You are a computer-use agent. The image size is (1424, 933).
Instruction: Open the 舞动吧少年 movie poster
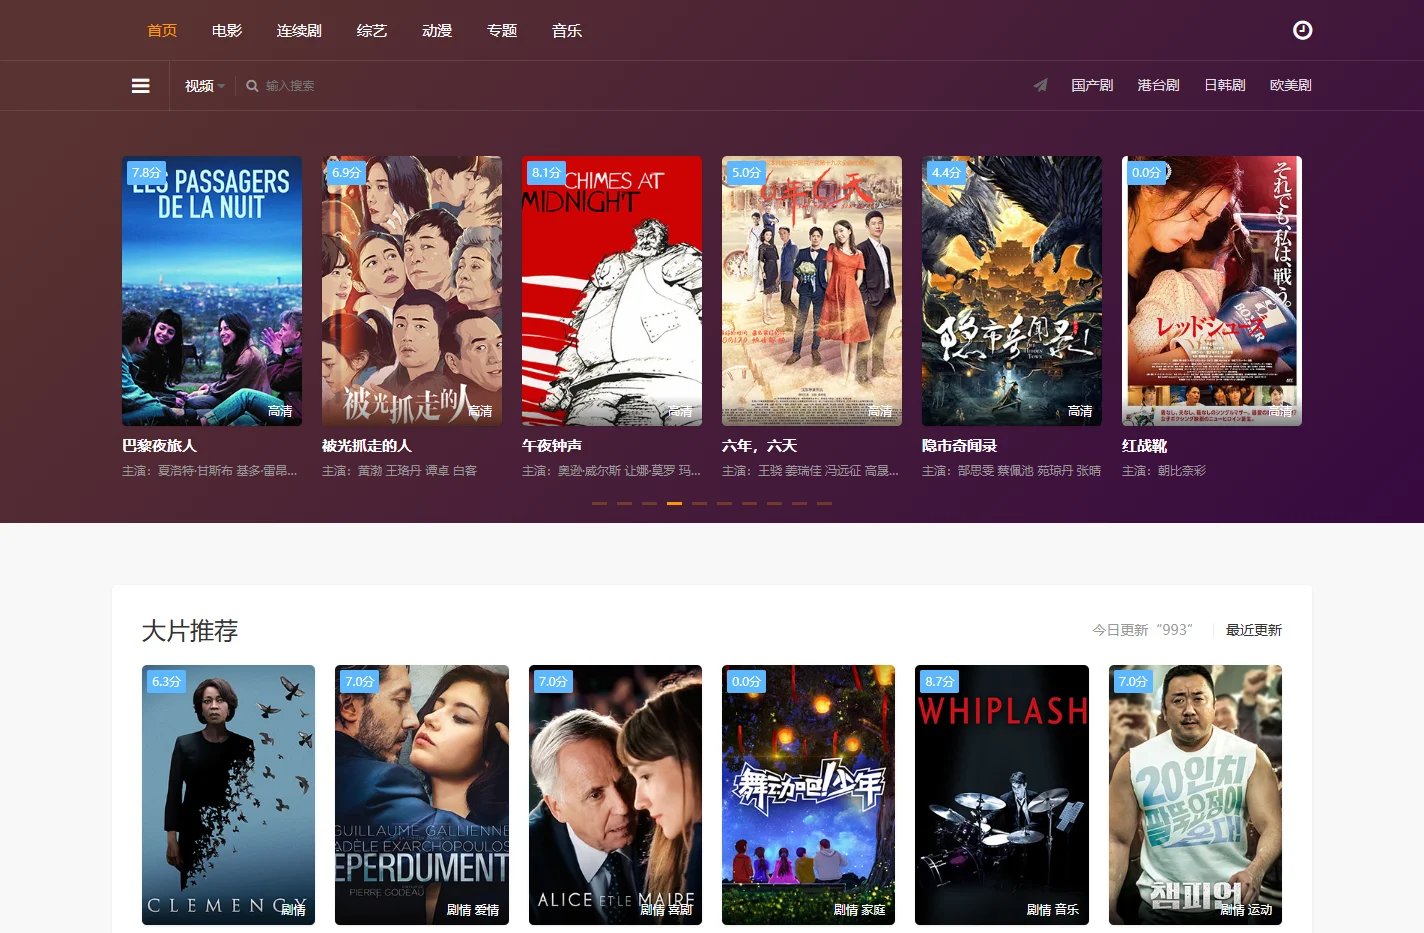point(808,795)
